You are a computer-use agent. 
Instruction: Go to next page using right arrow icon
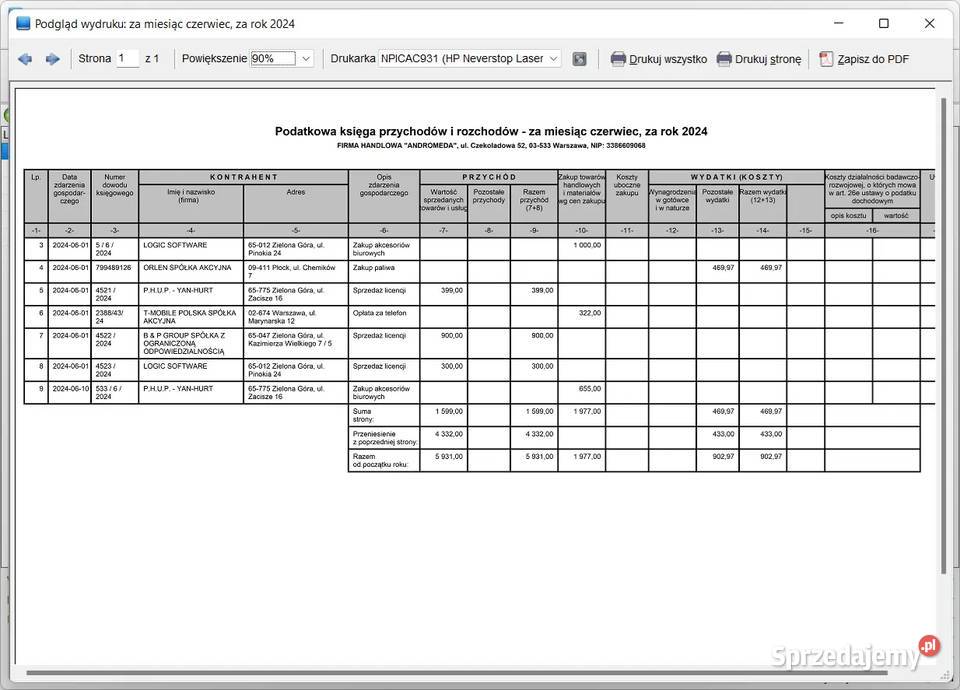[52, 58]
